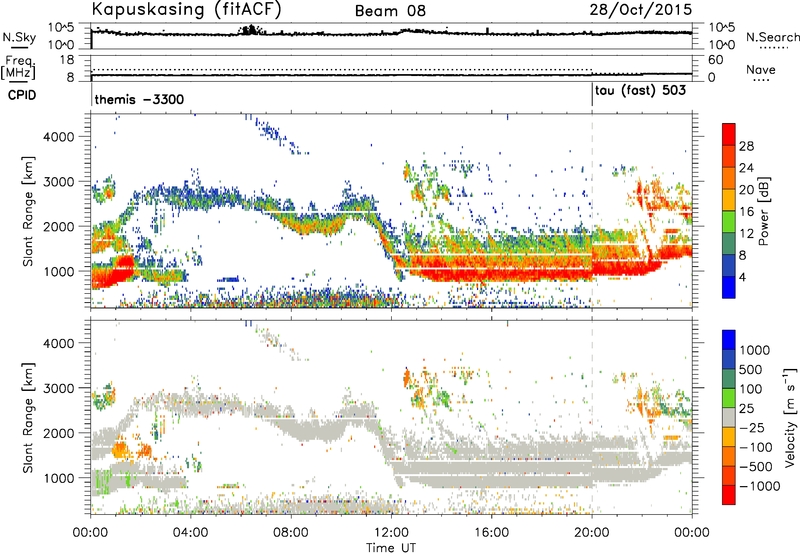Click the '1000' velocity colorbar tick value

pyautogui.click(x=754, y=350)
